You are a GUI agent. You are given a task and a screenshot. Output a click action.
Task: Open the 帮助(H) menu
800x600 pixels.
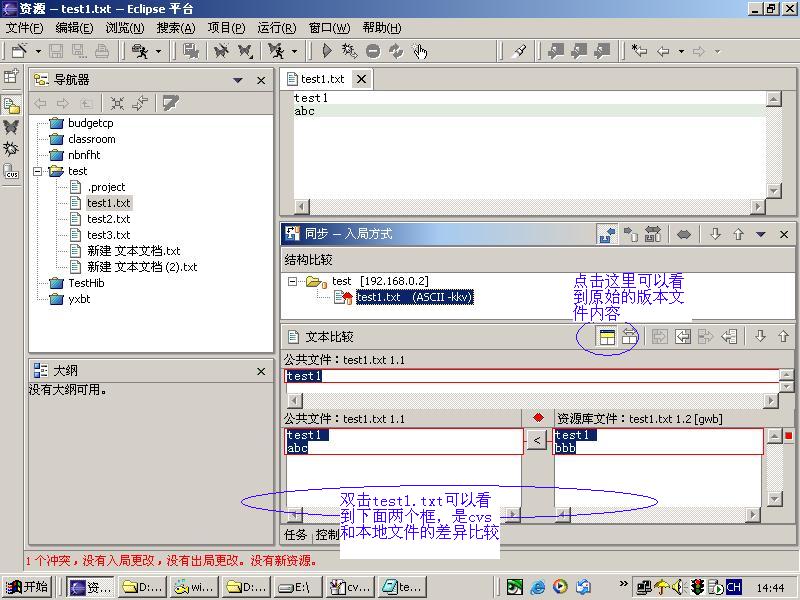(382, 28)
